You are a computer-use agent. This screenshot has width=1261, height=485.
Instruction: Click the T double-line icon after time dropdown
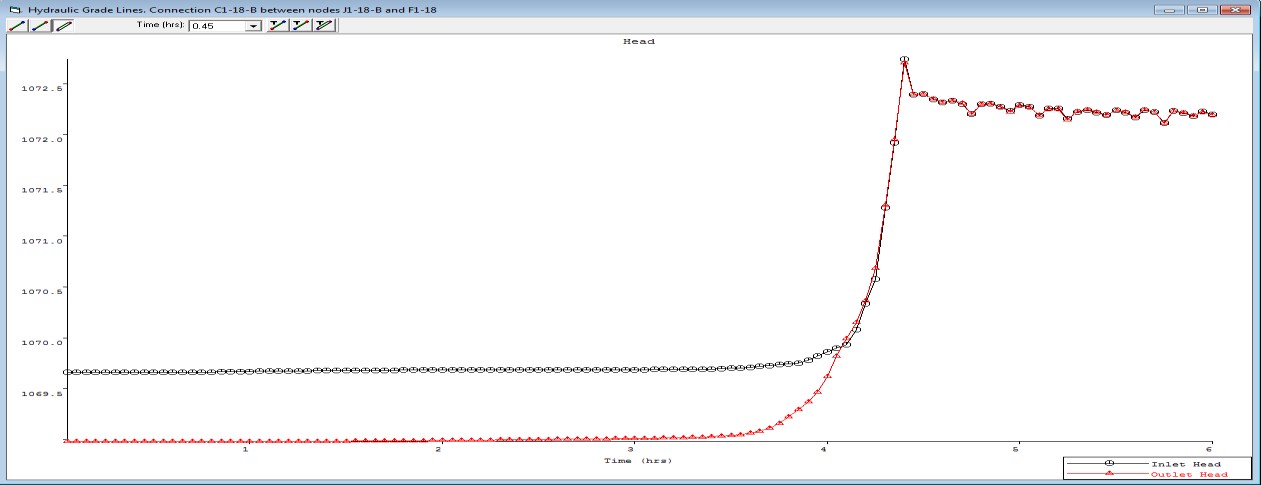tap(323, 25)
